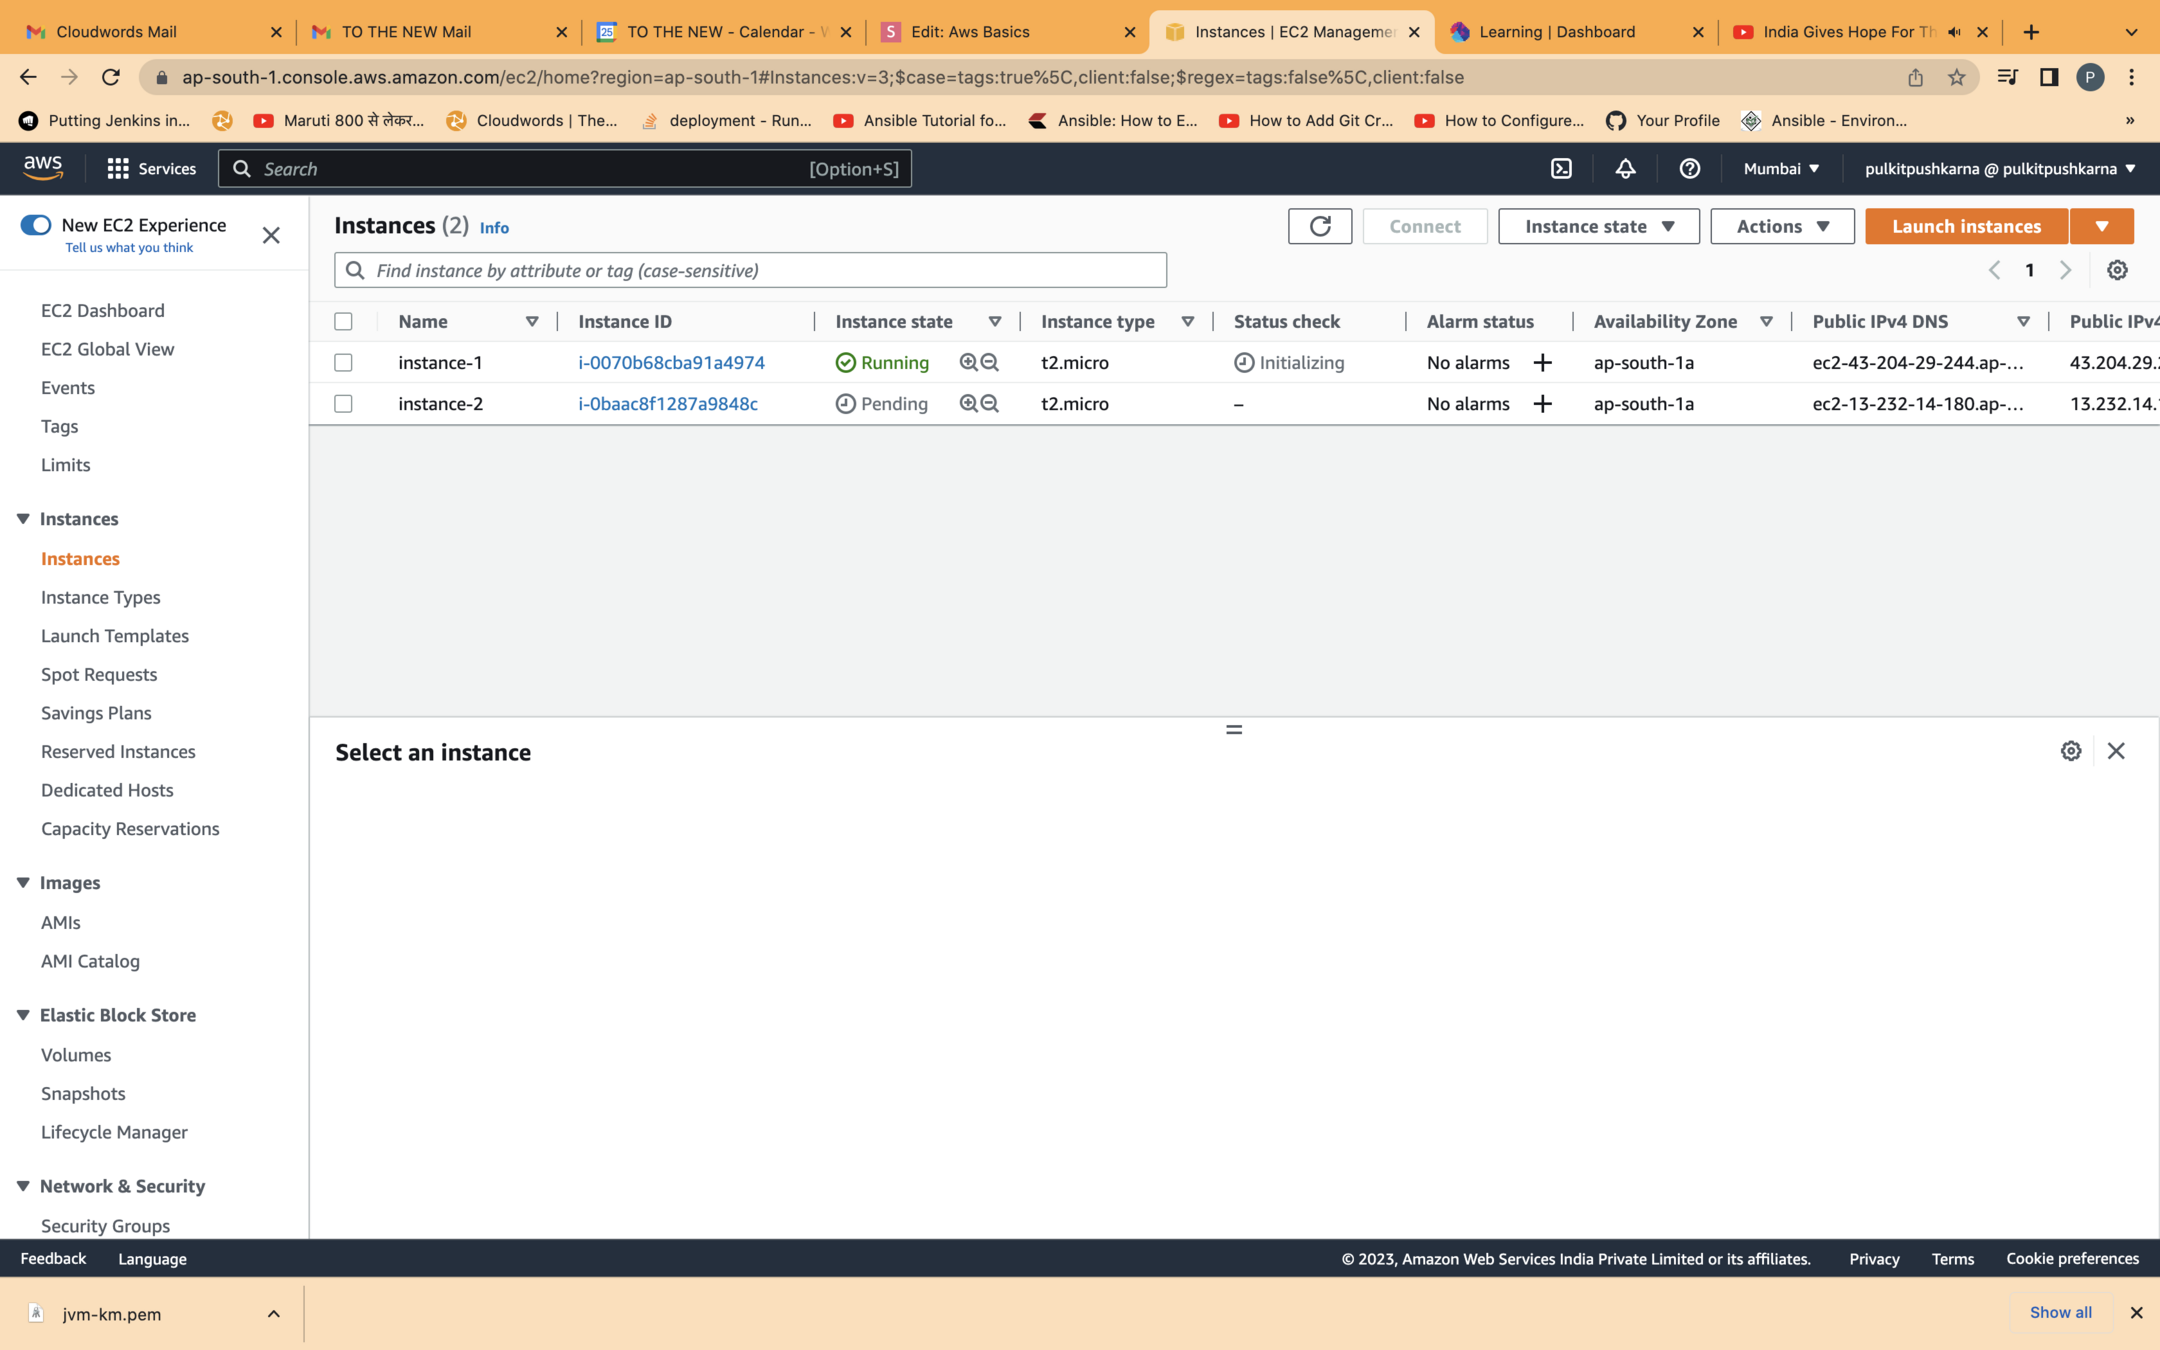Toggle the New EC2 Experience switch
This screenshot has height=1350, width=2160.
(x=36, y=225)
